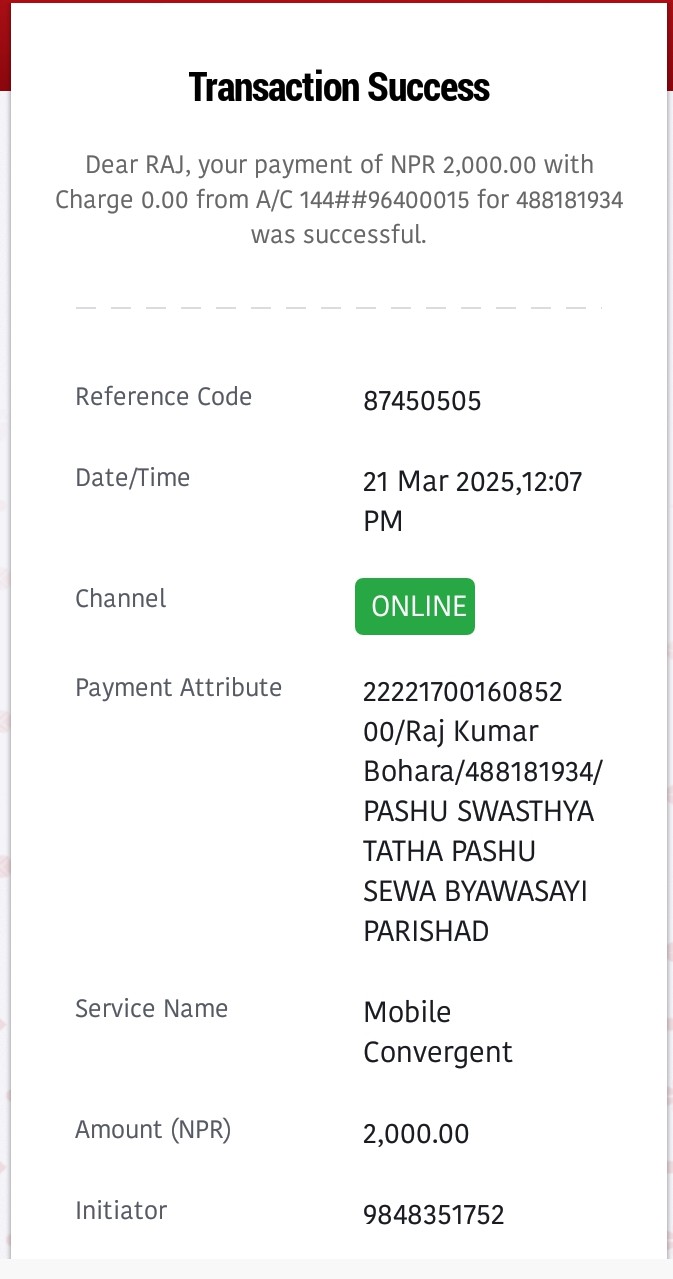
Task: Select the Transaction Success heading
Action: [339, 88]
